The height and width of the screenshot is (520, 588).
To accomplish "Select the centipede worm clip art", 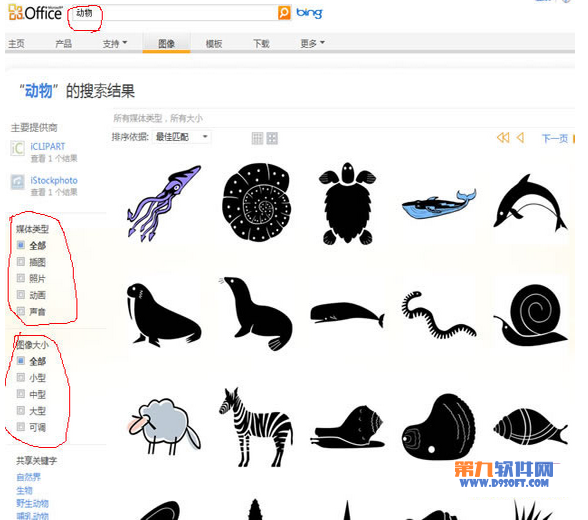I will coord(439,315).
